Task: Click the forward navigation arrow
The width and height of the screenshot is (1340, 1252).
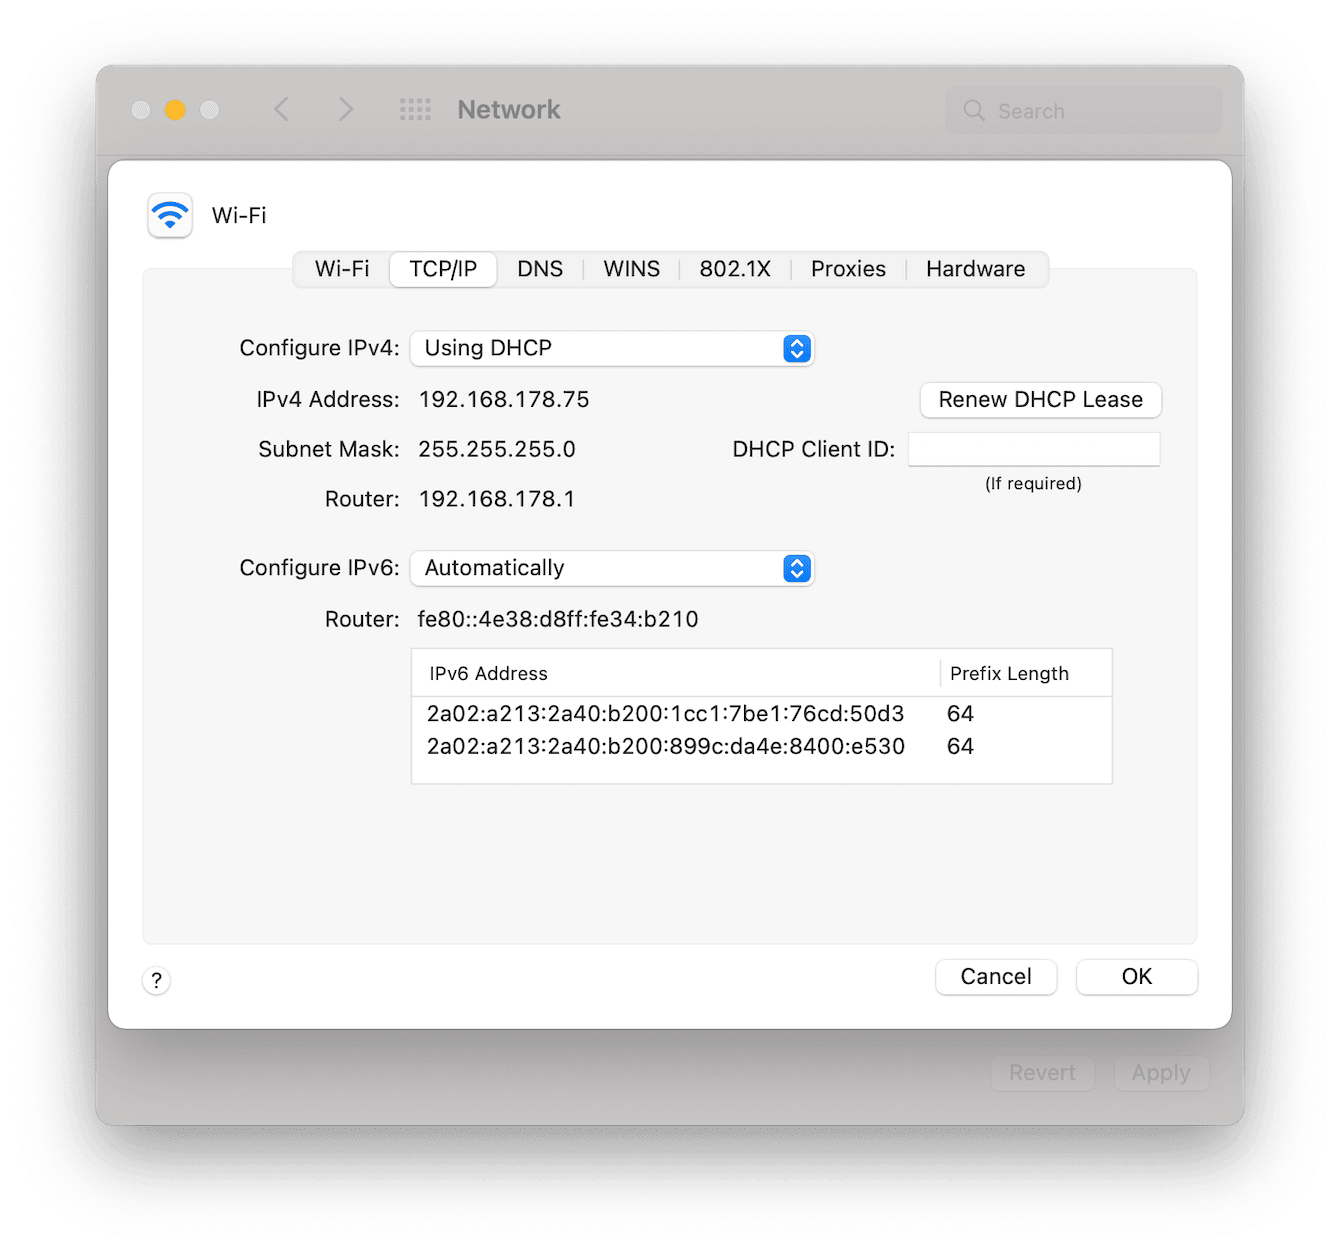Action: tap(345, 109)
